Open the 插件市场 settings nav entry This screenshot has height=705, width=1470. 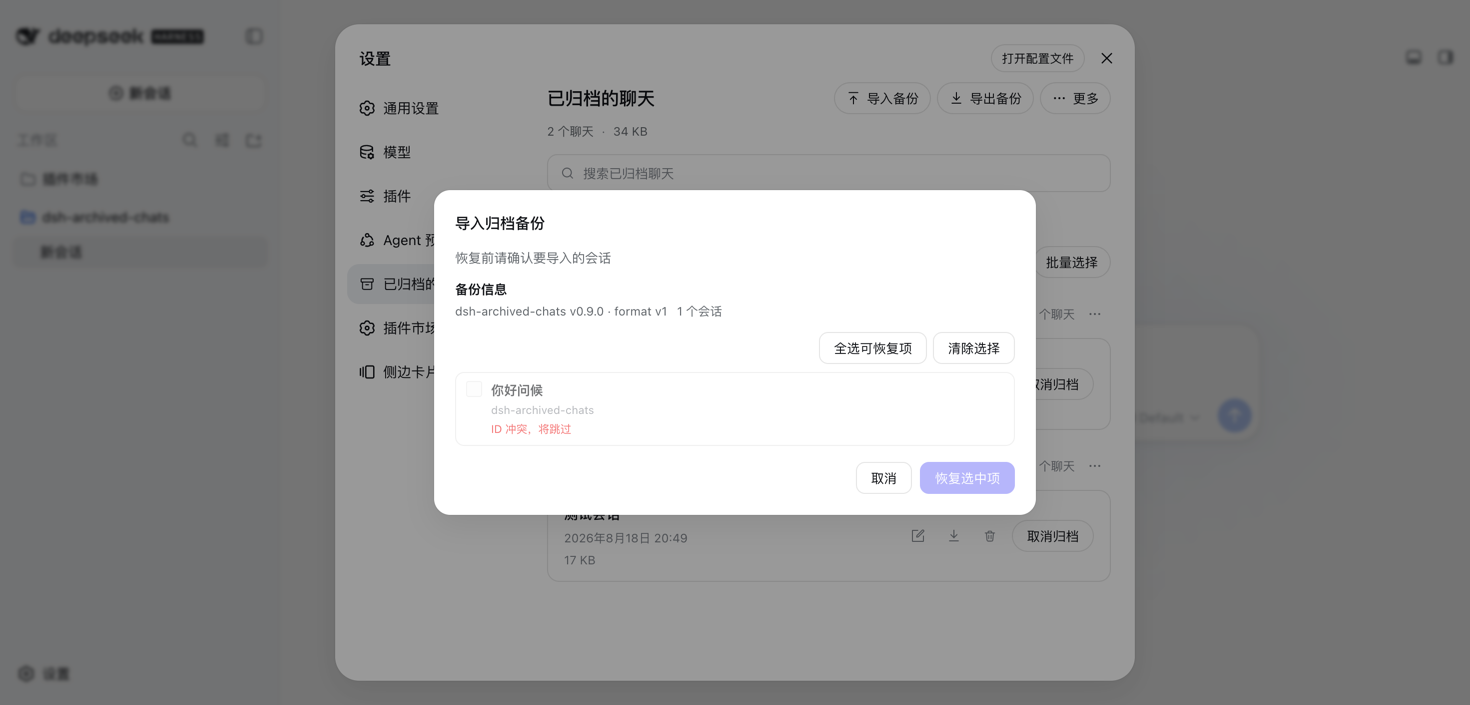coord(398,328)
